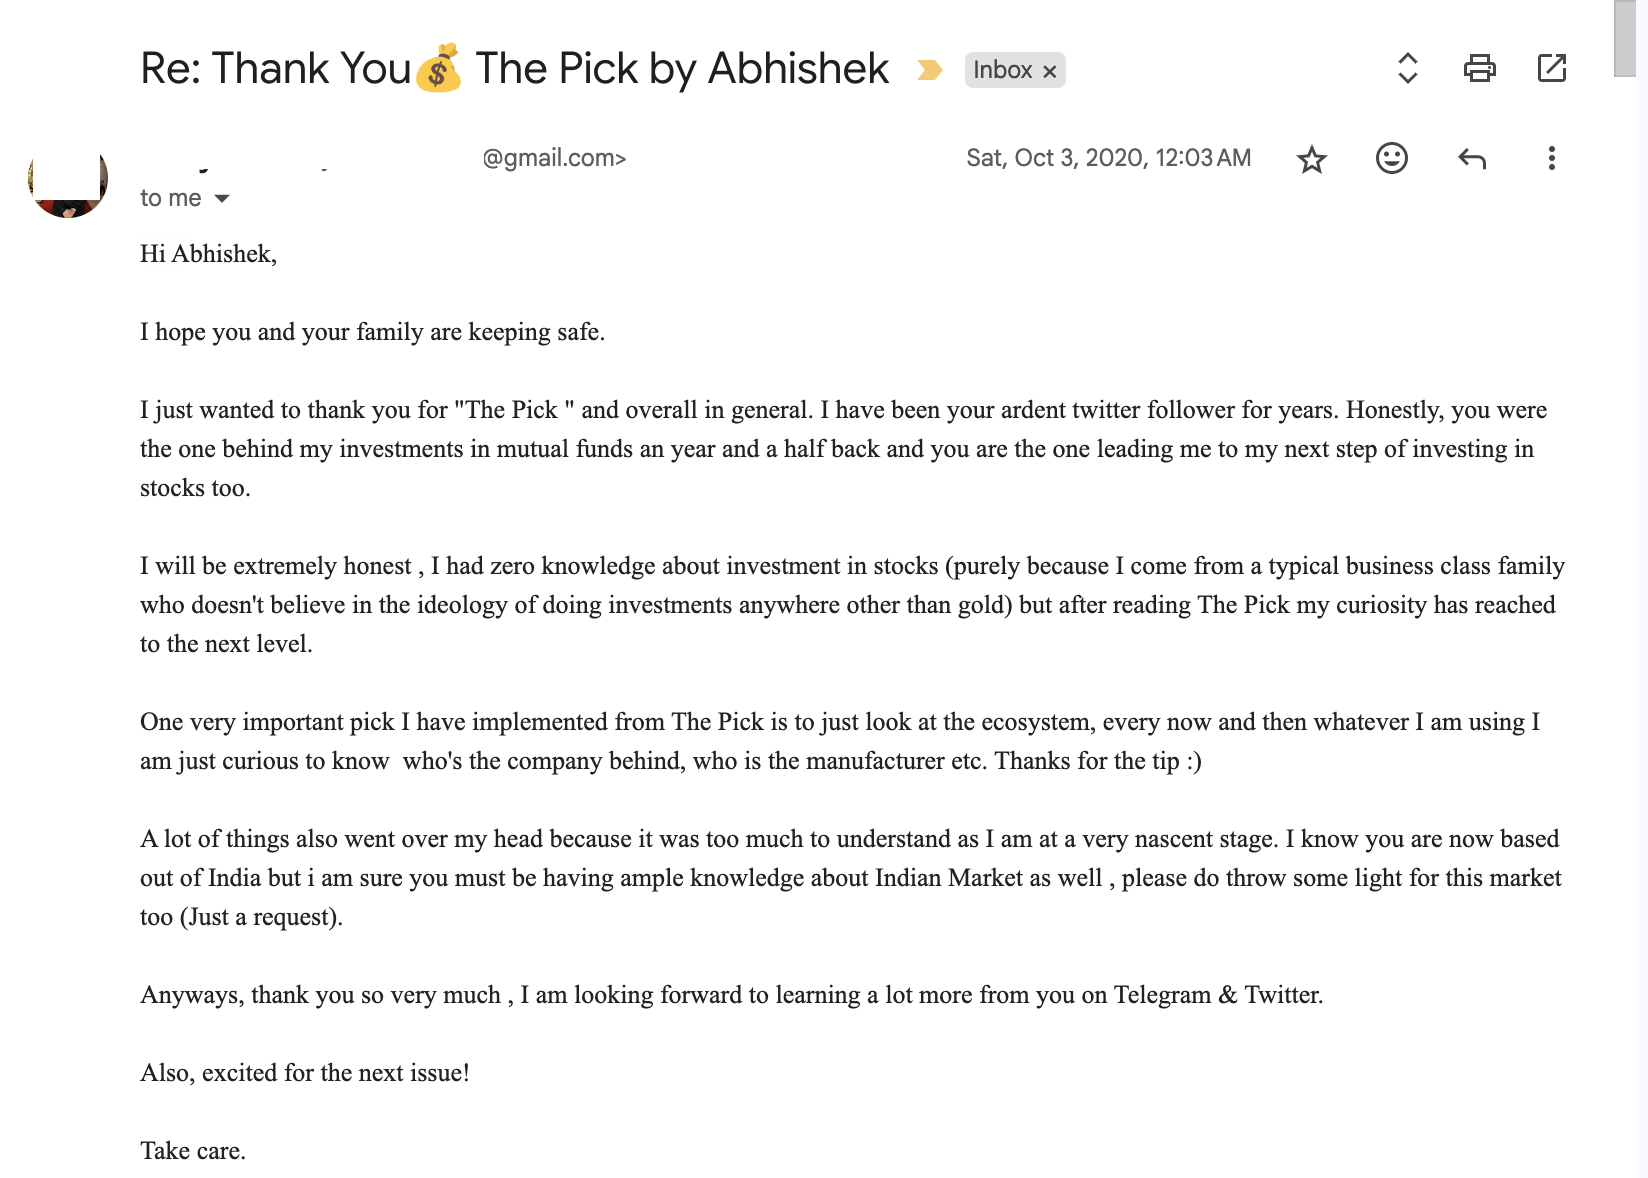
Task: Print this email conversation
Action: (x=1479, y=69)
